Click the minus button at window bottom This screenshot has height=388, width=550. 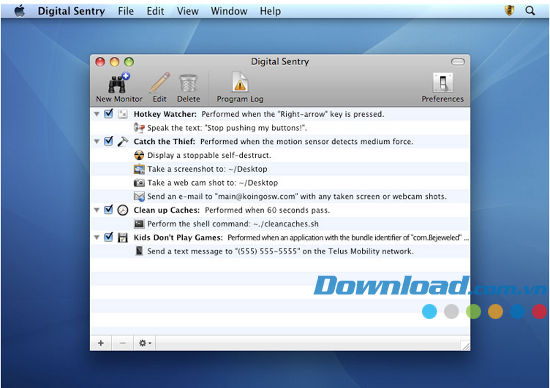(123, 343)
